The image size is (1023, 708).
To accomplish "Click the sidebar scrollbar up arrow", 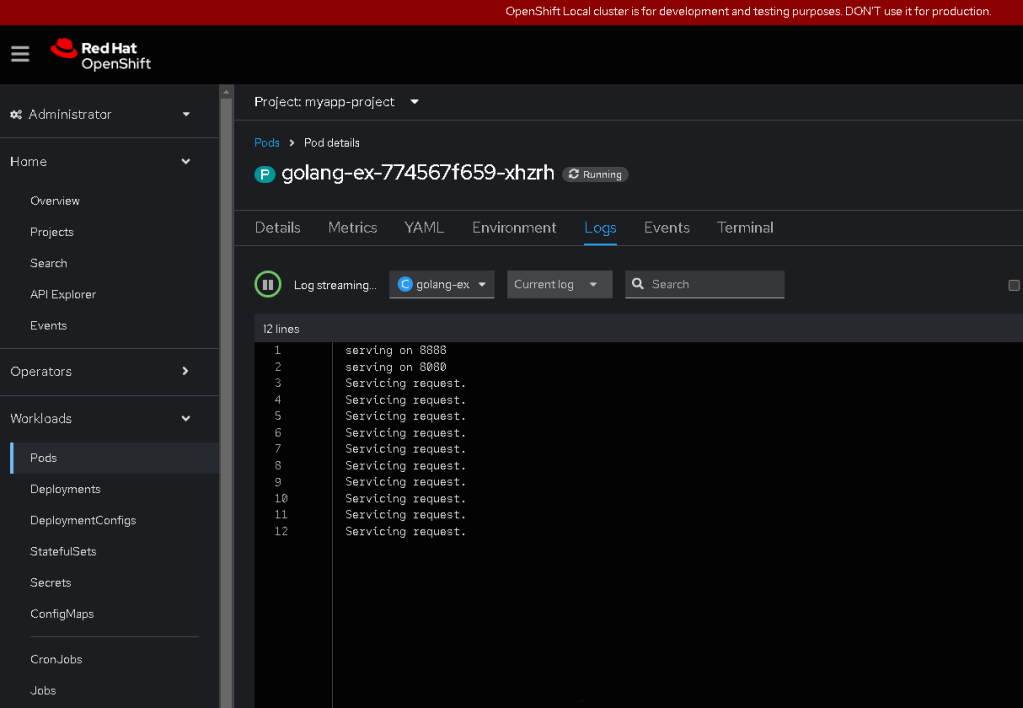I will point(226,92).
